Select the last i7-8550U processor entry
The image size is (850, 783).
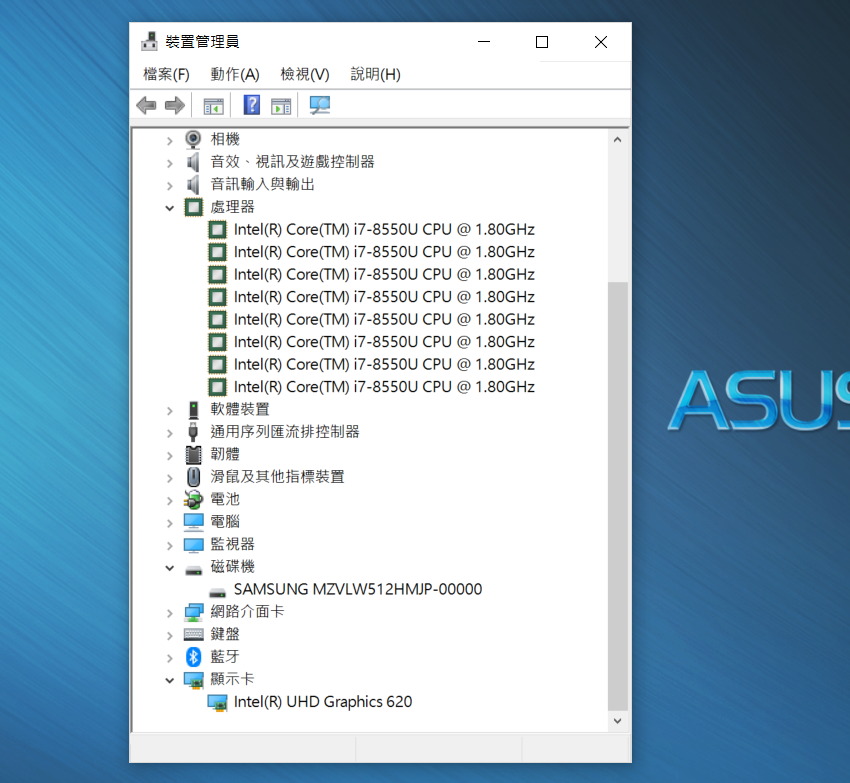coord(384,387)
